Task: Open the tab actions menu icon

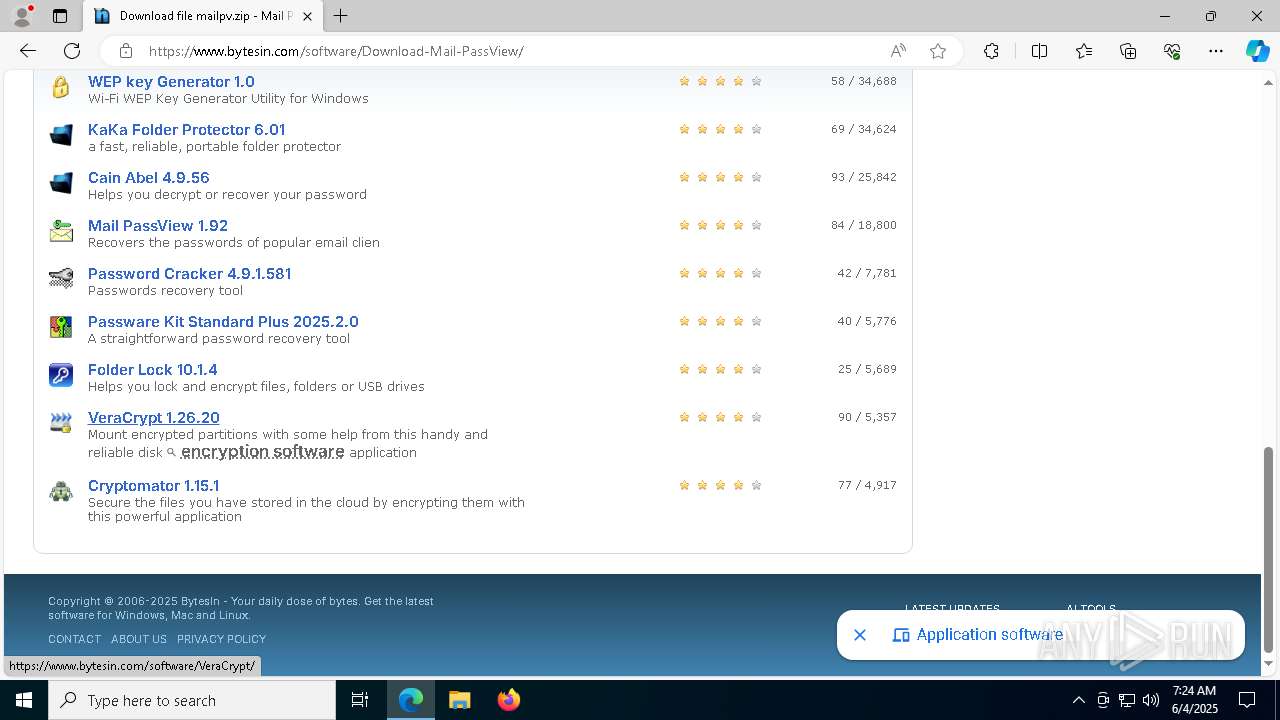Action: (60, 16)
